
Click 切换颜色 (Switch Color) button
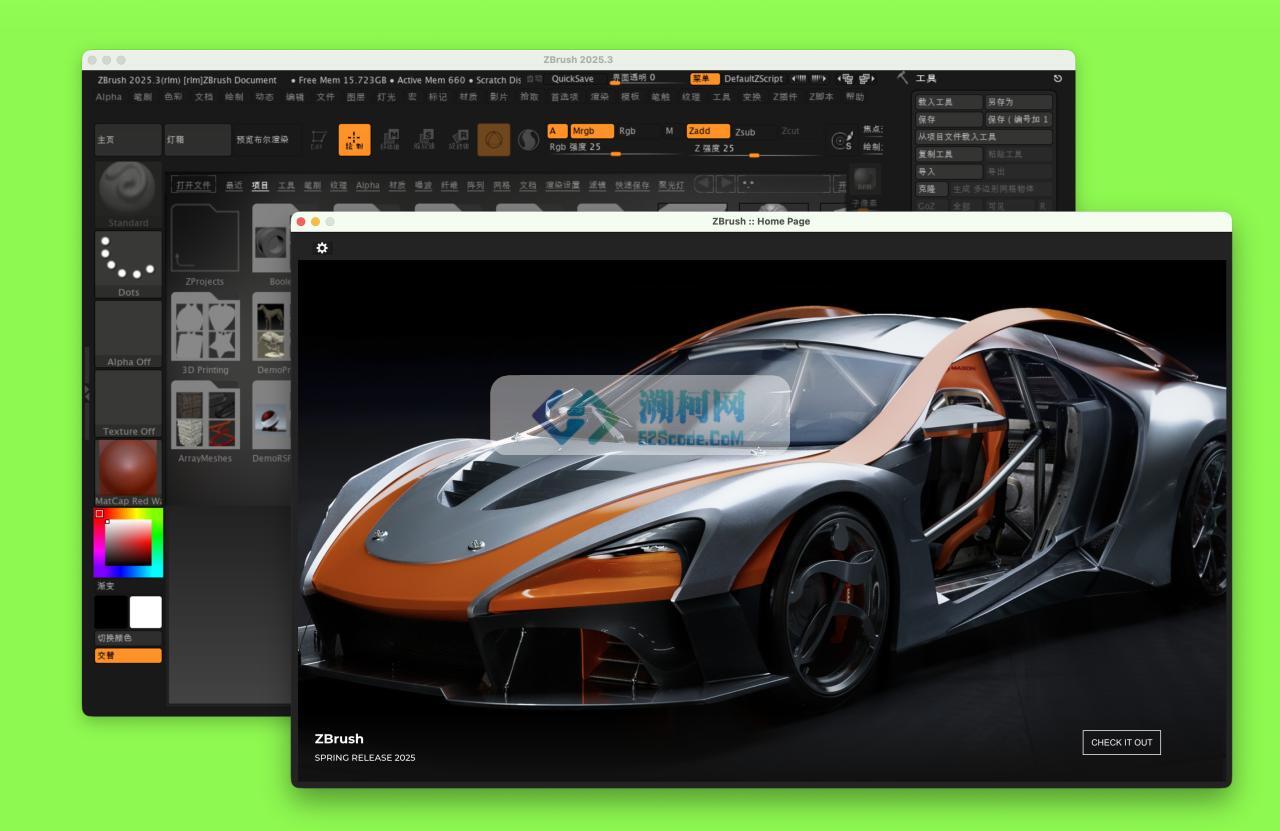click(128, 638)
